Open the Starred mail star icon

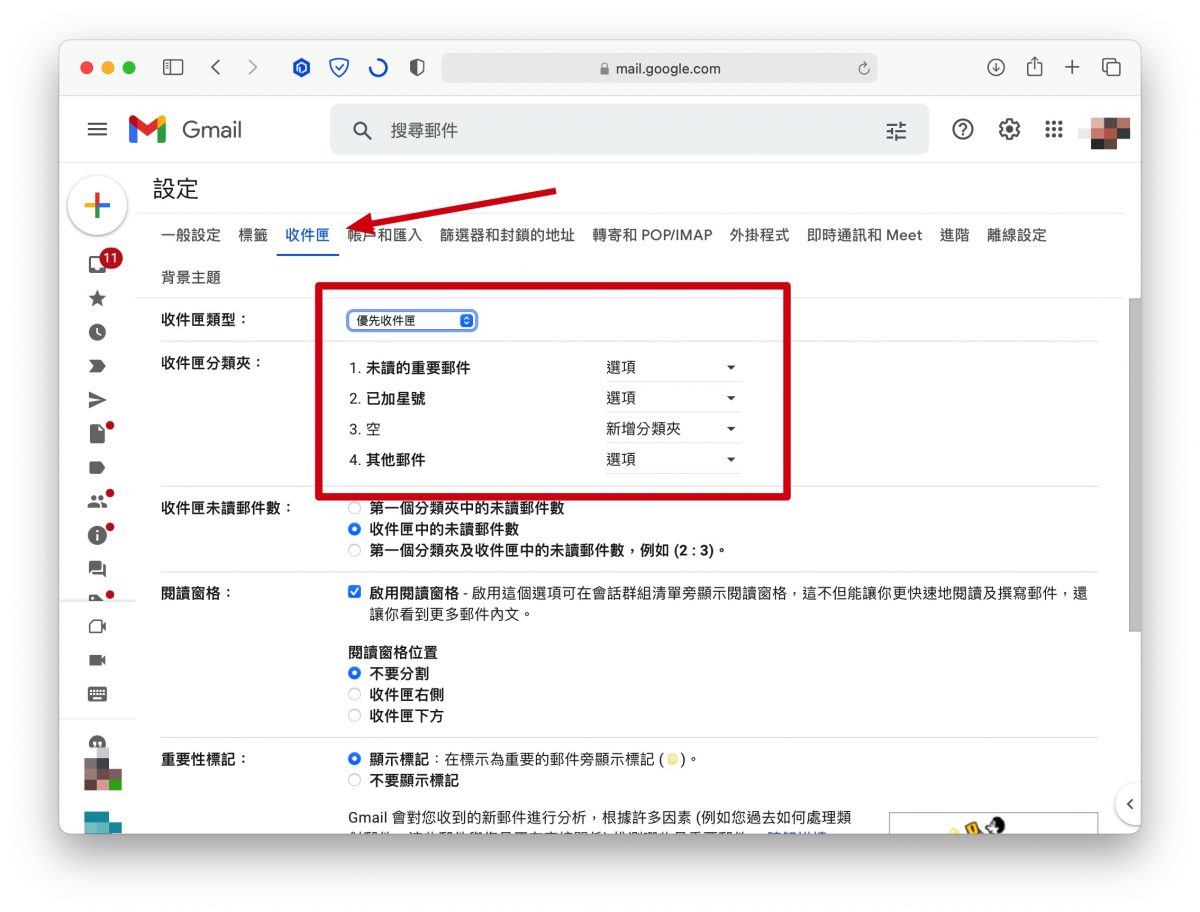[x=97, y=298]
